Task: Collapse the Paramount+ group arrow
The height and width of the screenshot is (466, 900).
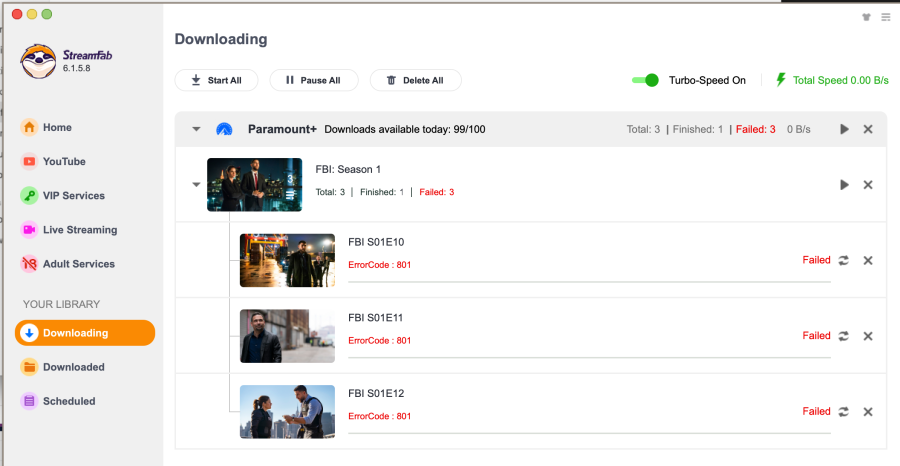Action: [x=196, y=129]
